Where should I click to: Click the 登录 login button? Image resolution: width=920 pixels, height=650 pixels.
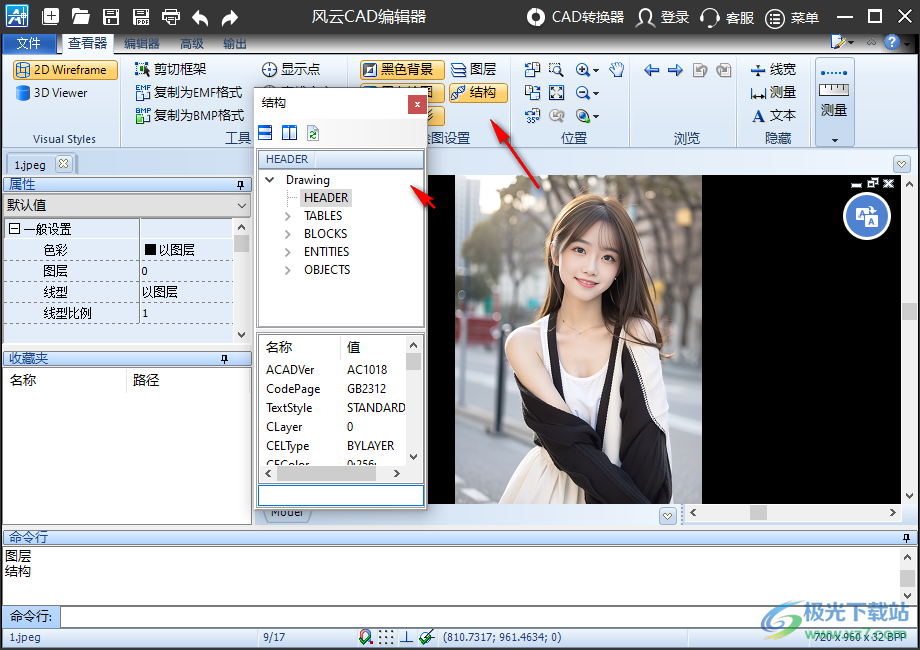[x=663, y=17]
